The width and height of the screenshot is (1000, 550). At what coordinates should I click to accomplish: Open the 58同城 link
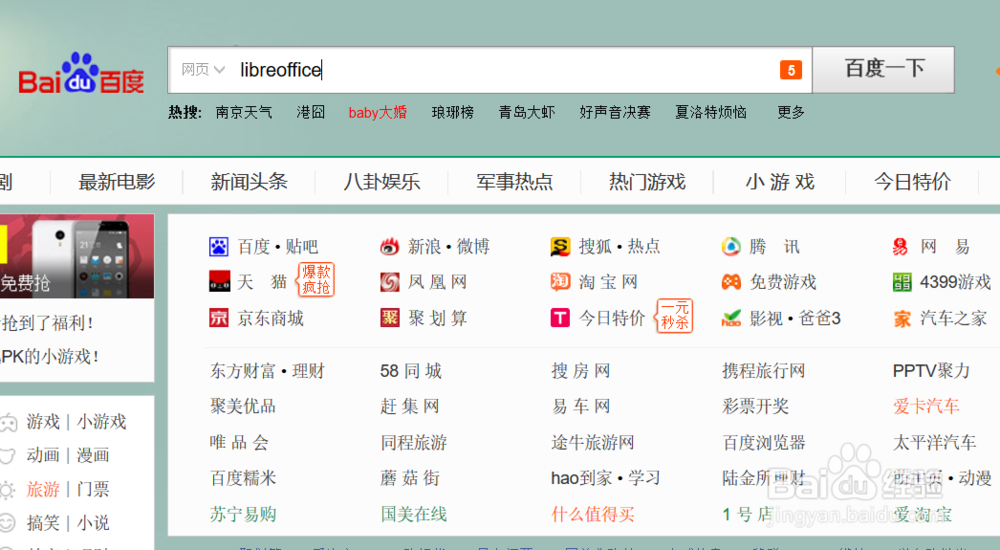point(411,371)
